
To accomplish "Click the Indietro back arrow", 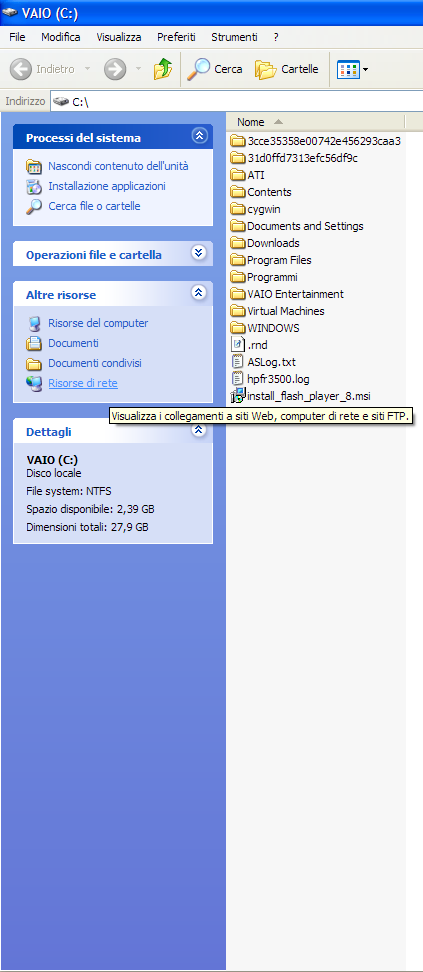I will [x=43, y=69].
